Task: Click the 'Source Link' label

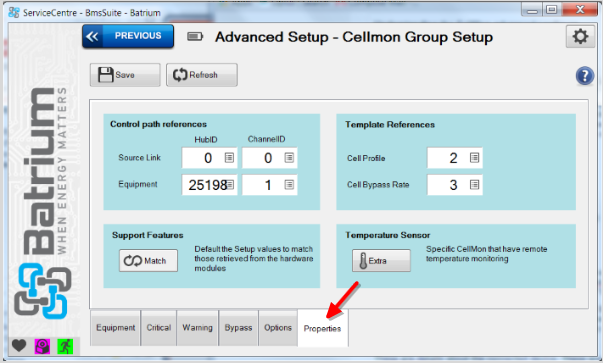Action: tap(140, 158)
